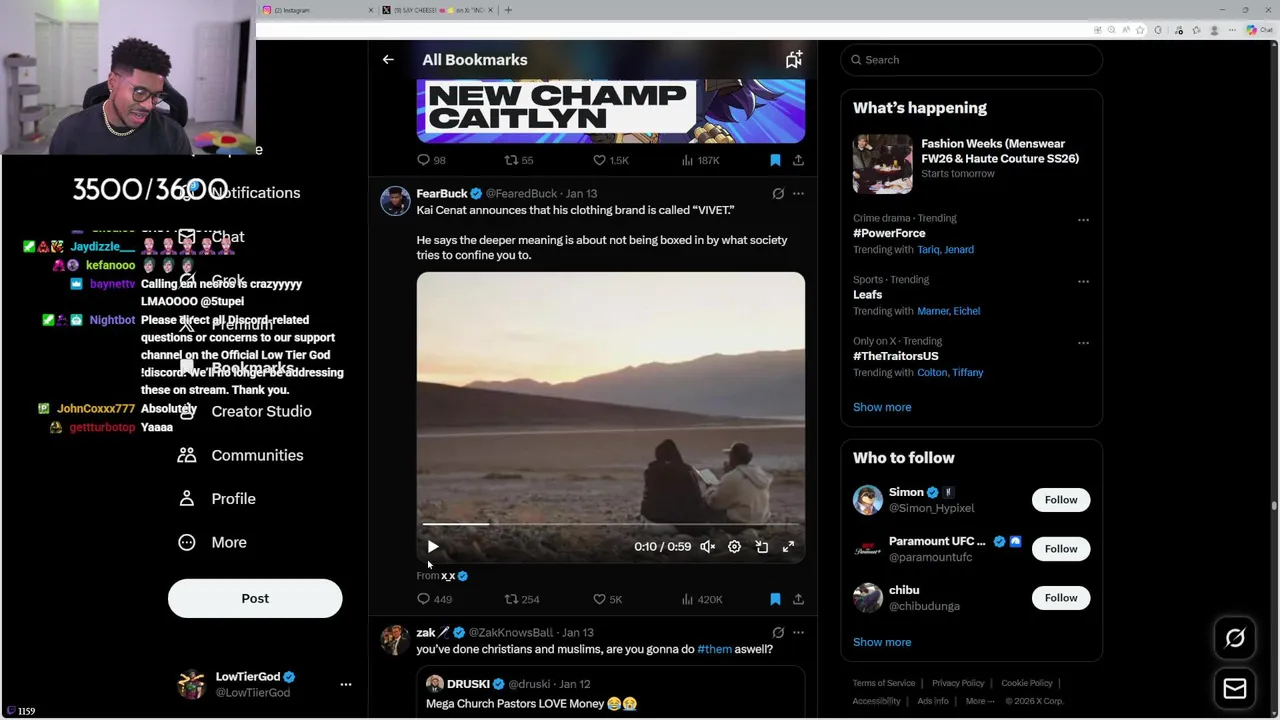View analytics showing 420K views
Screen dimensions: 1280x720
tap(701, 599)
